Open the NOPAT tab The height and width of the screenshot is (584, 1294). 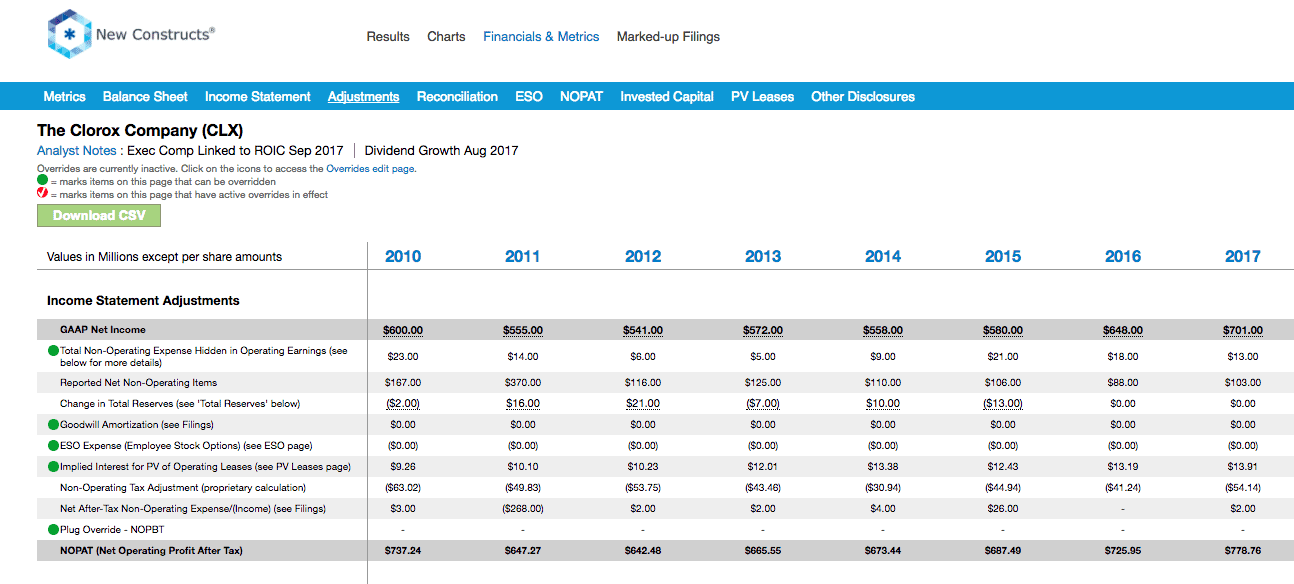pos(581,97)
